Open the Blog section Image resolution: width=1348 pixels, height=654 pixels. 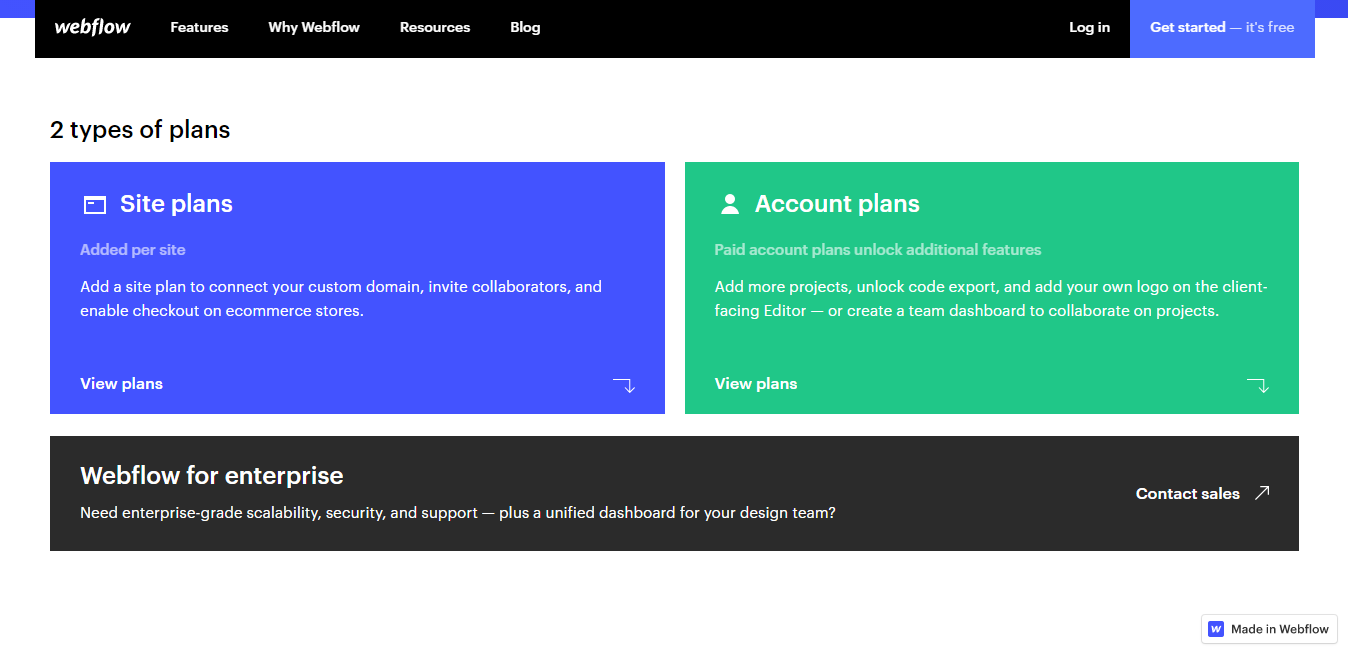click(x=525, y=28)
